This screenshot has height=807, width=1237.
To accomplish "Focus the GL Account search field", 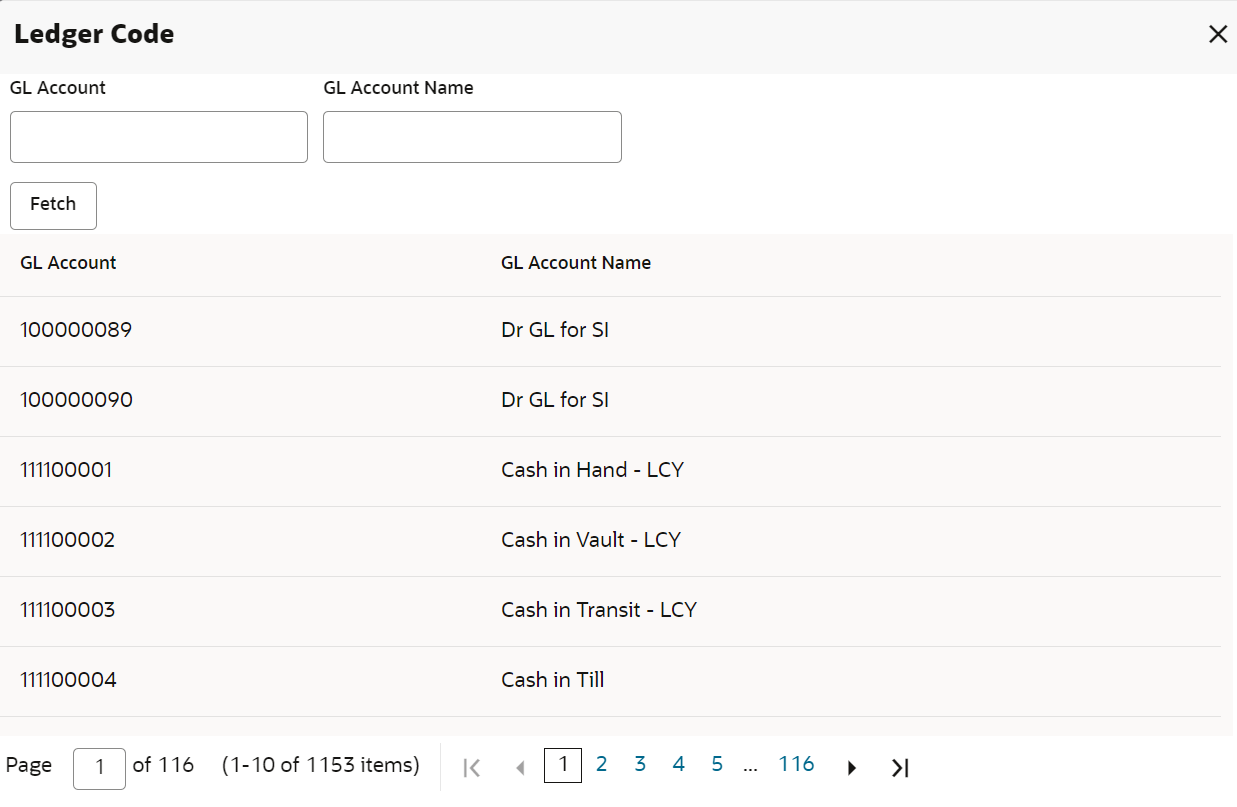I will tap(159, 137).
